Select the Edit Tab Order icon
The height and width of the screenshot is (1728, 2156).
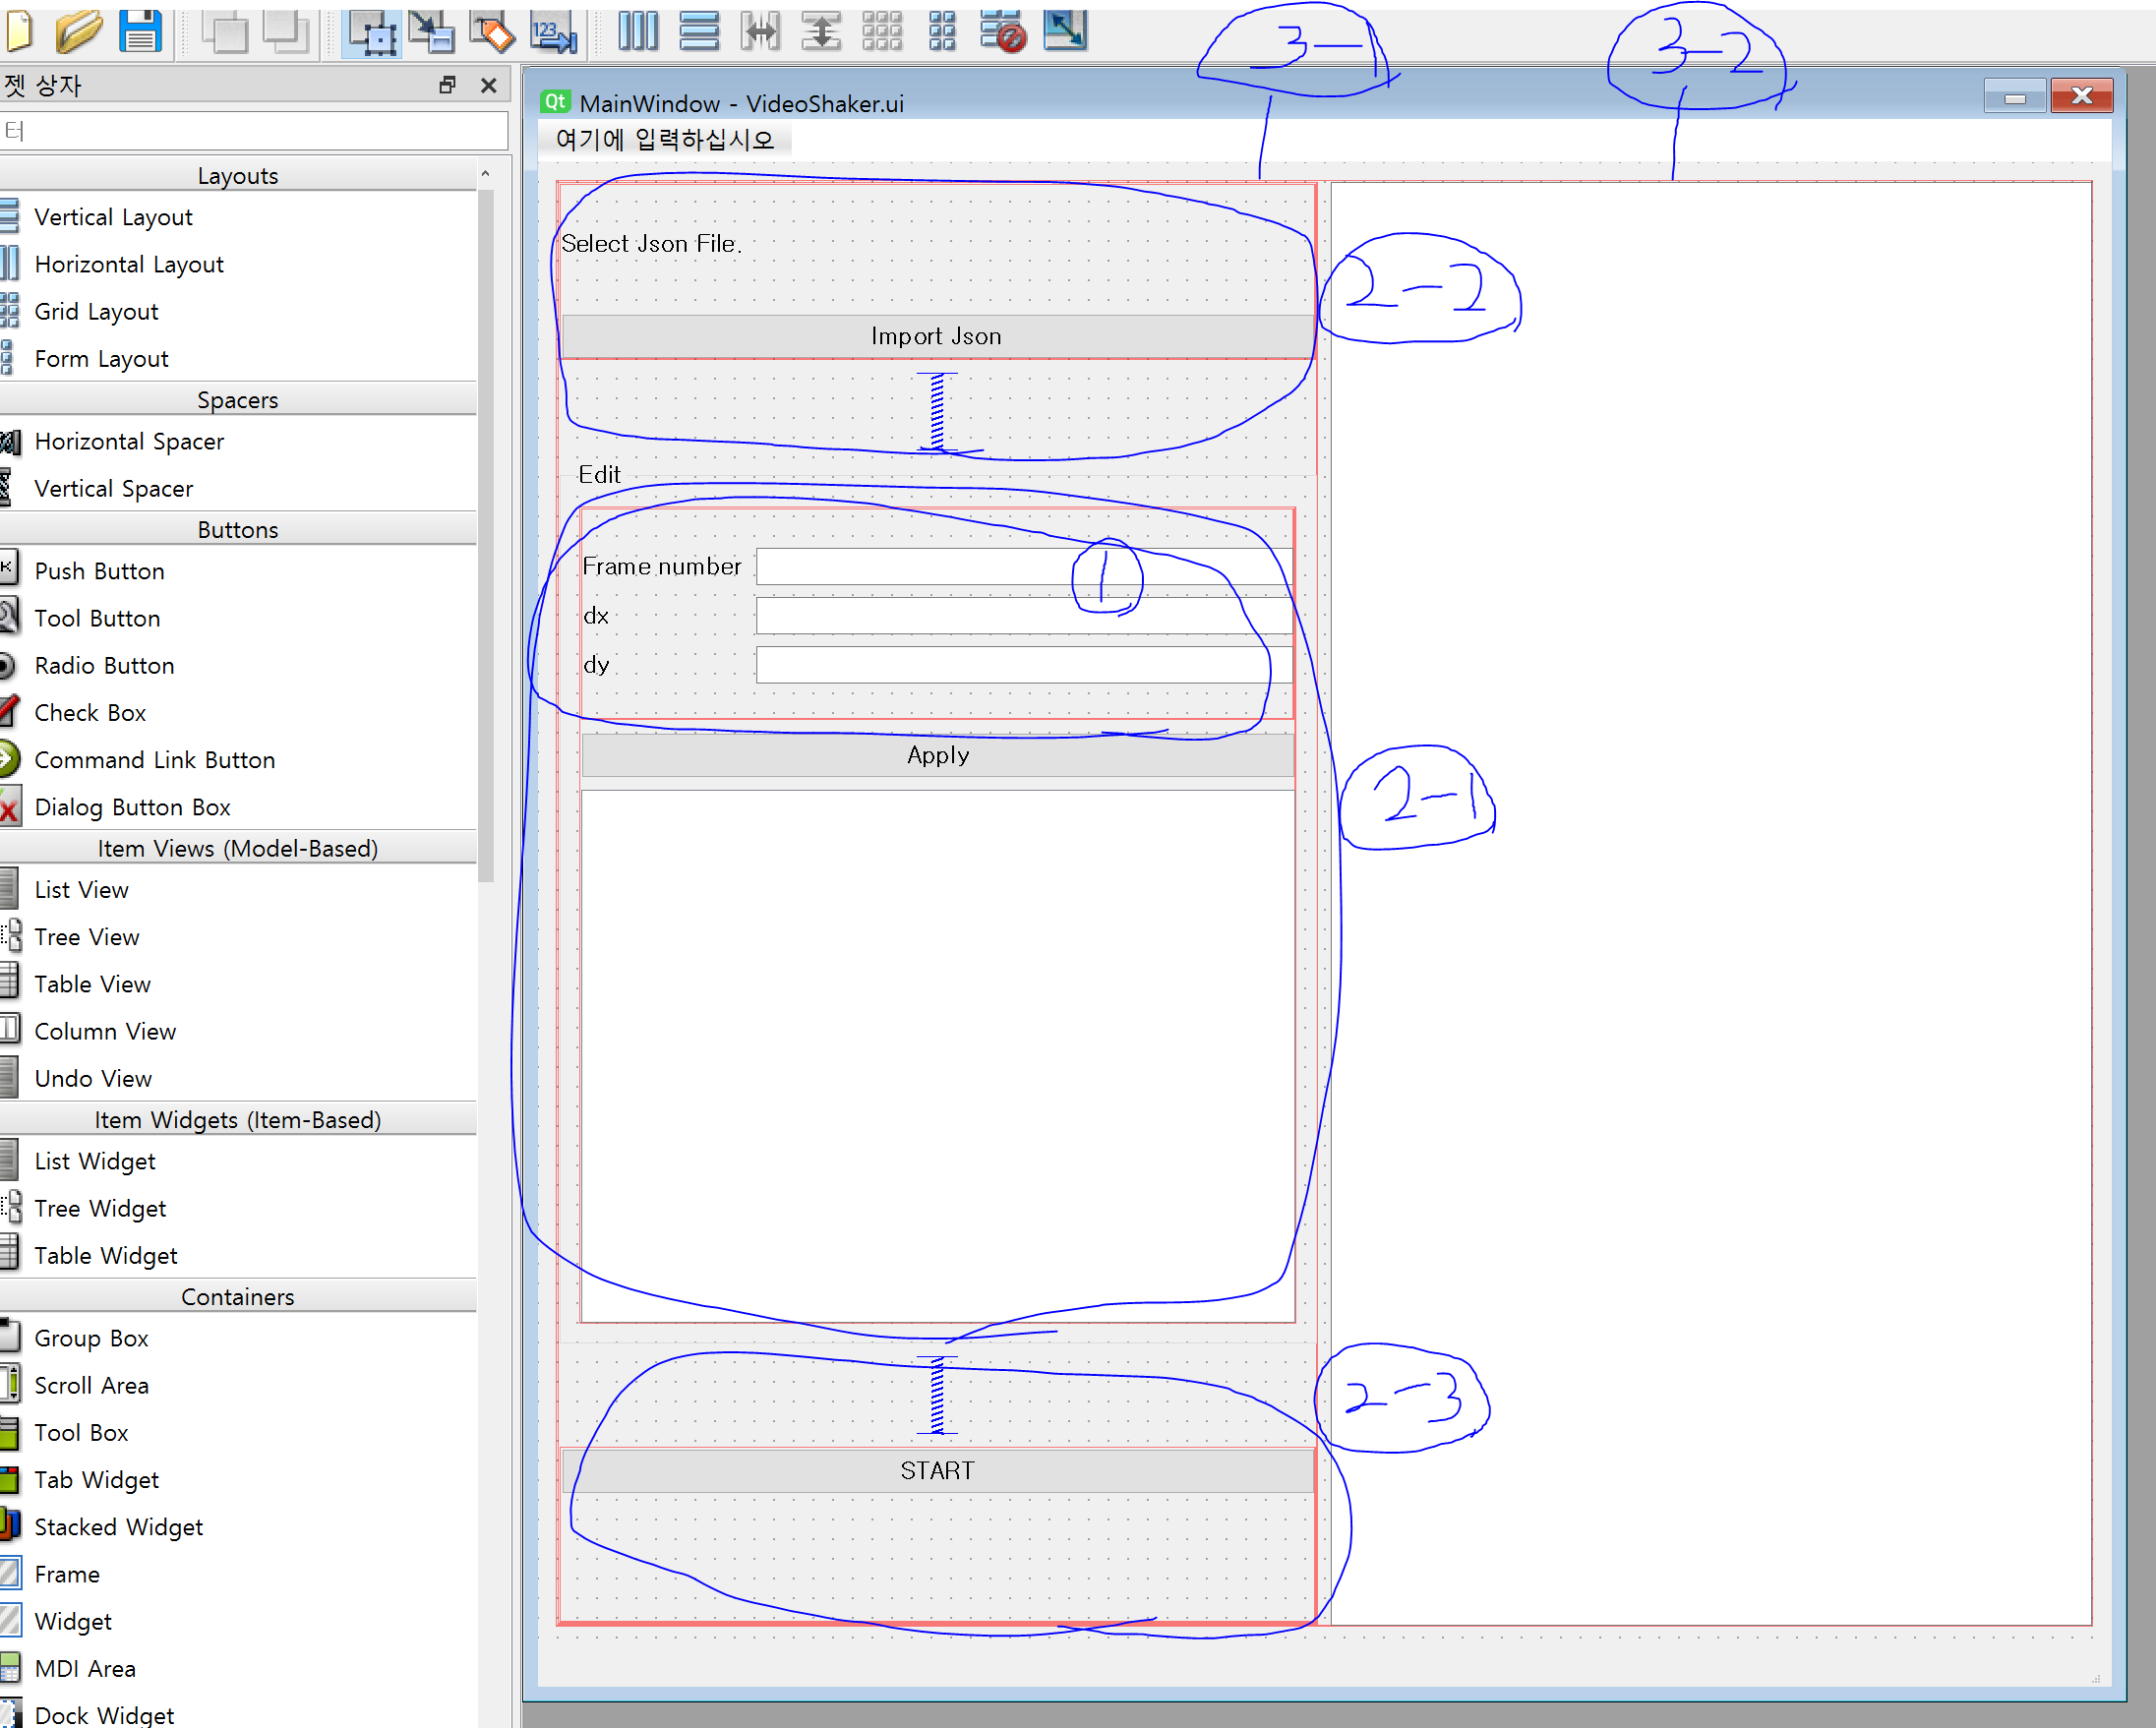554,30
